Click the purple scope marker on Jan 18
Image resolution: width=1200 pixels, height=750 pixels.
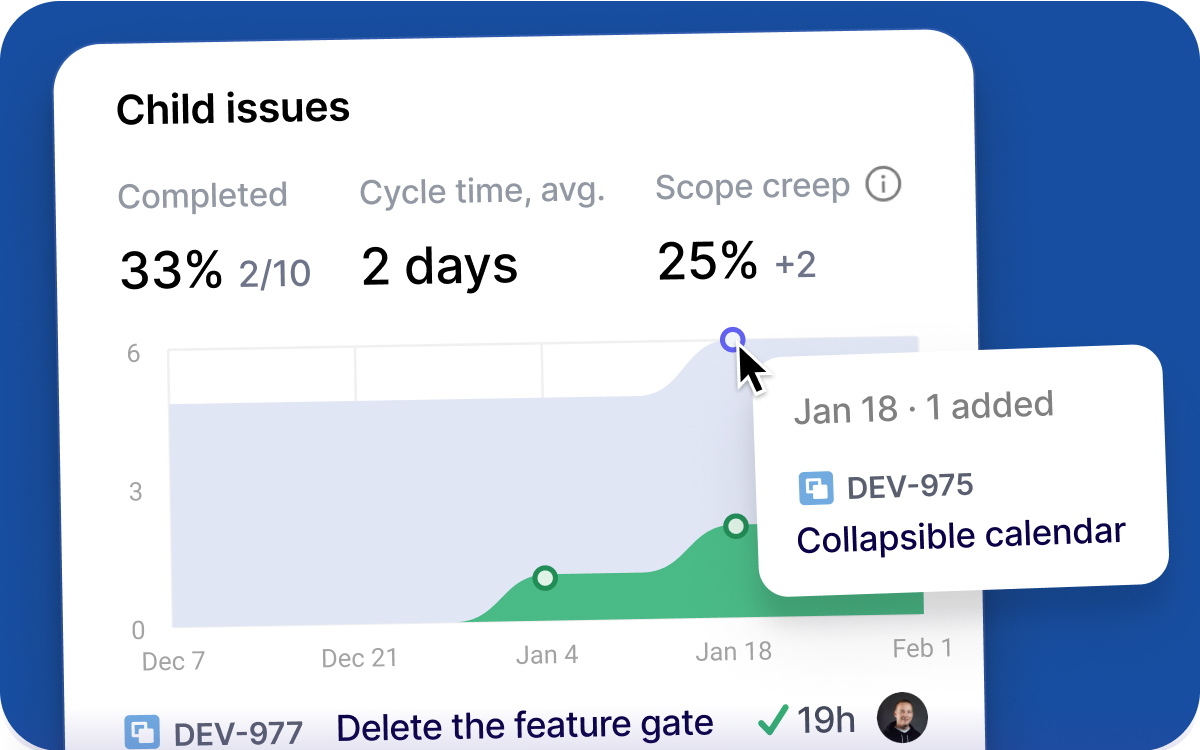[x=733, y=340]
